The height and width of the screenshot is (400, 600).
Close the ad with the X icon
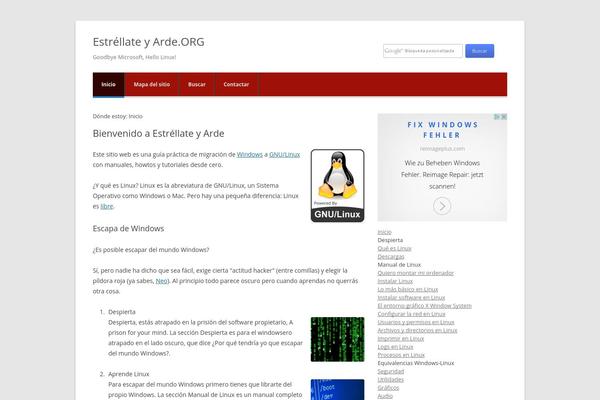[504, 117]
